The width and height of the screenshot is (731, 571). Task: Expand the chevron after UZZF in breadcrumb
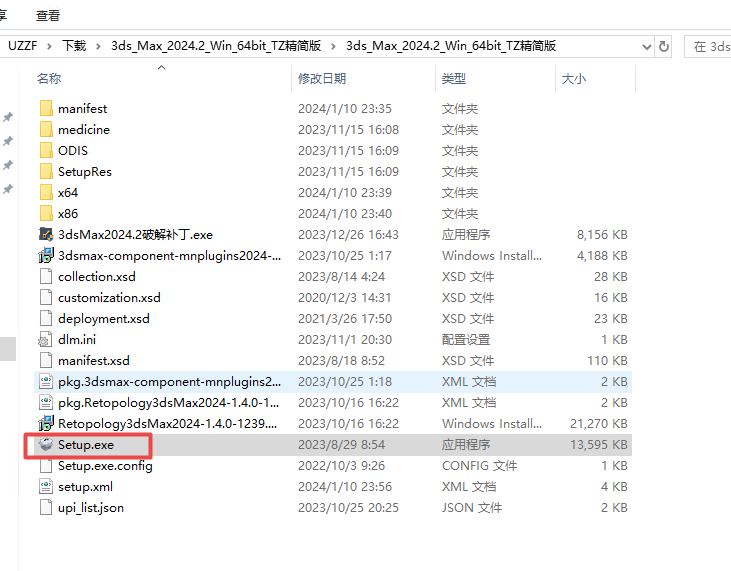pos(49,46)
